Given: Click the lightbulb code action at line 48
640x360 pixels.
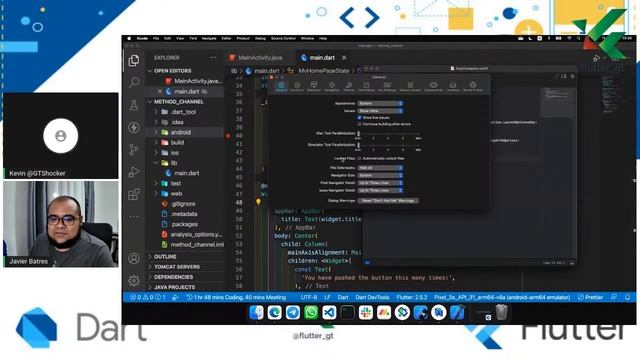Looking at the screenshot, I should (x=258, y=202).
